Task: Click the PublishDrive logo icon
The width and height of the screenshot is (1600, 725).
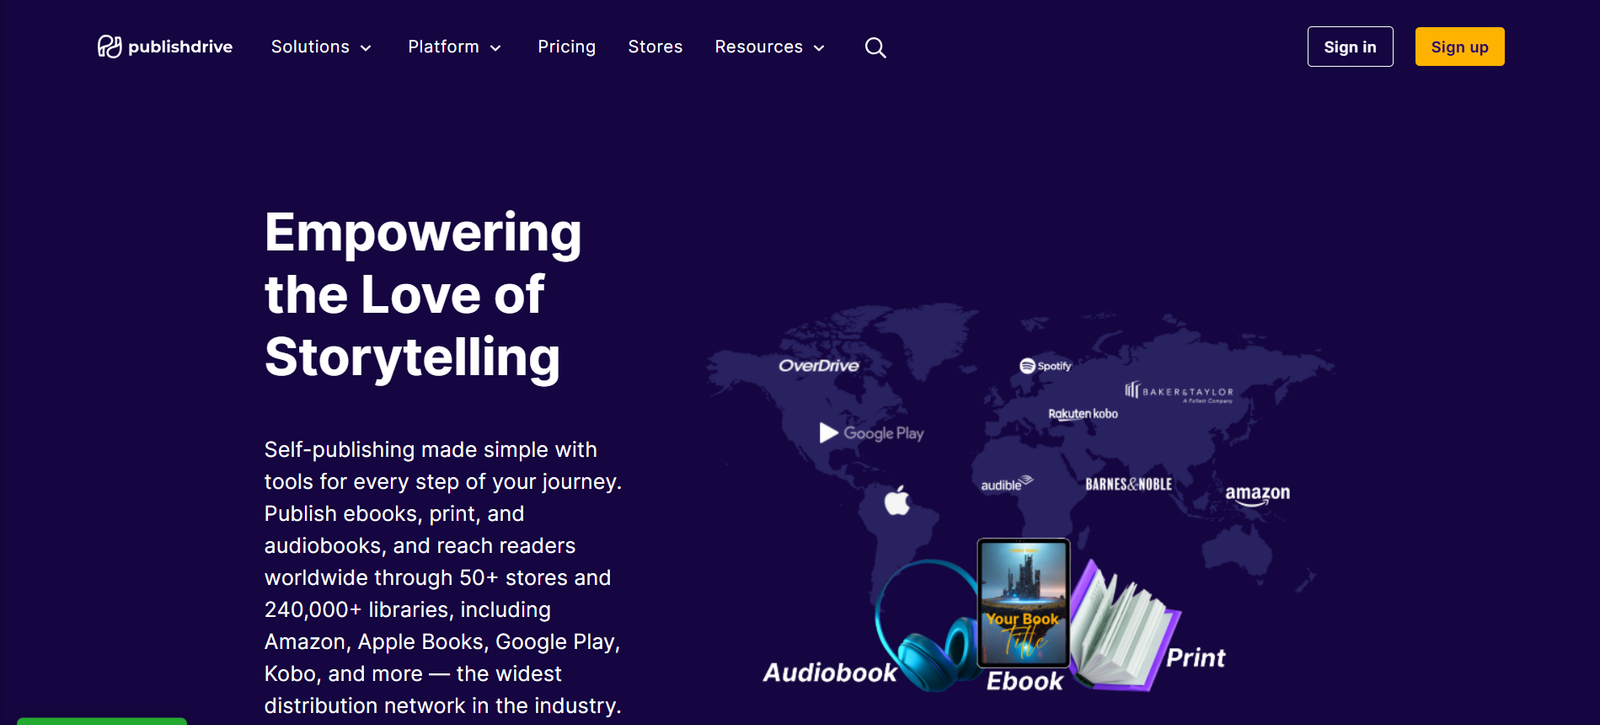Action: click(109, 47)
